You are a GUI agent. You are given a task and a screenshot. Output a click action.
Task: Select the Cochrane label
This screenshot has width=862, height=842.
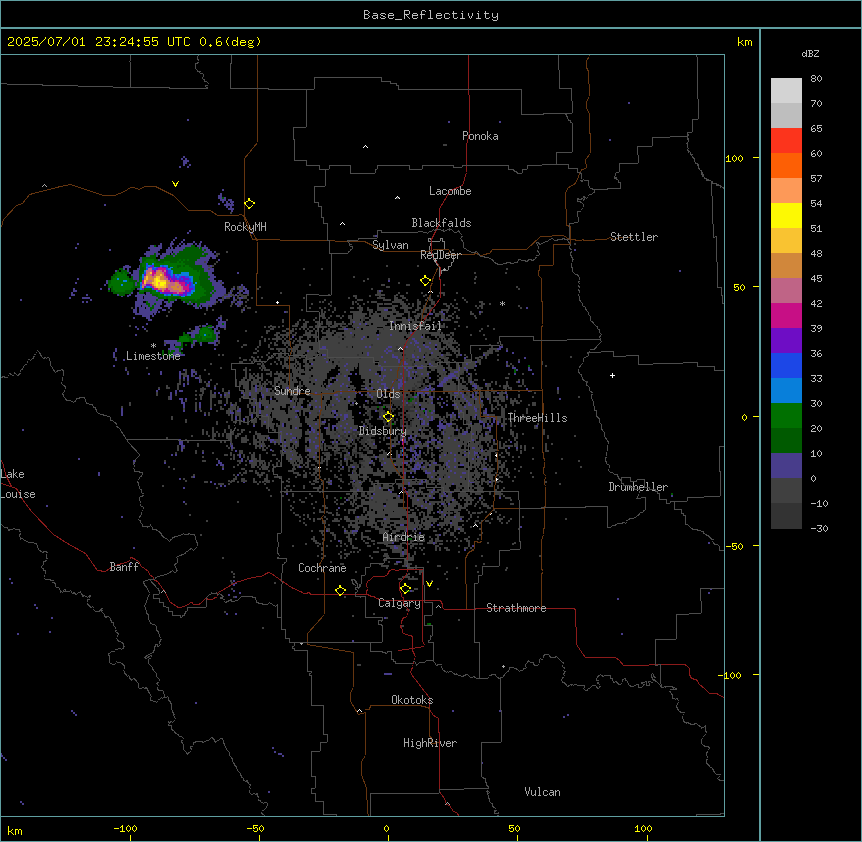322,568
